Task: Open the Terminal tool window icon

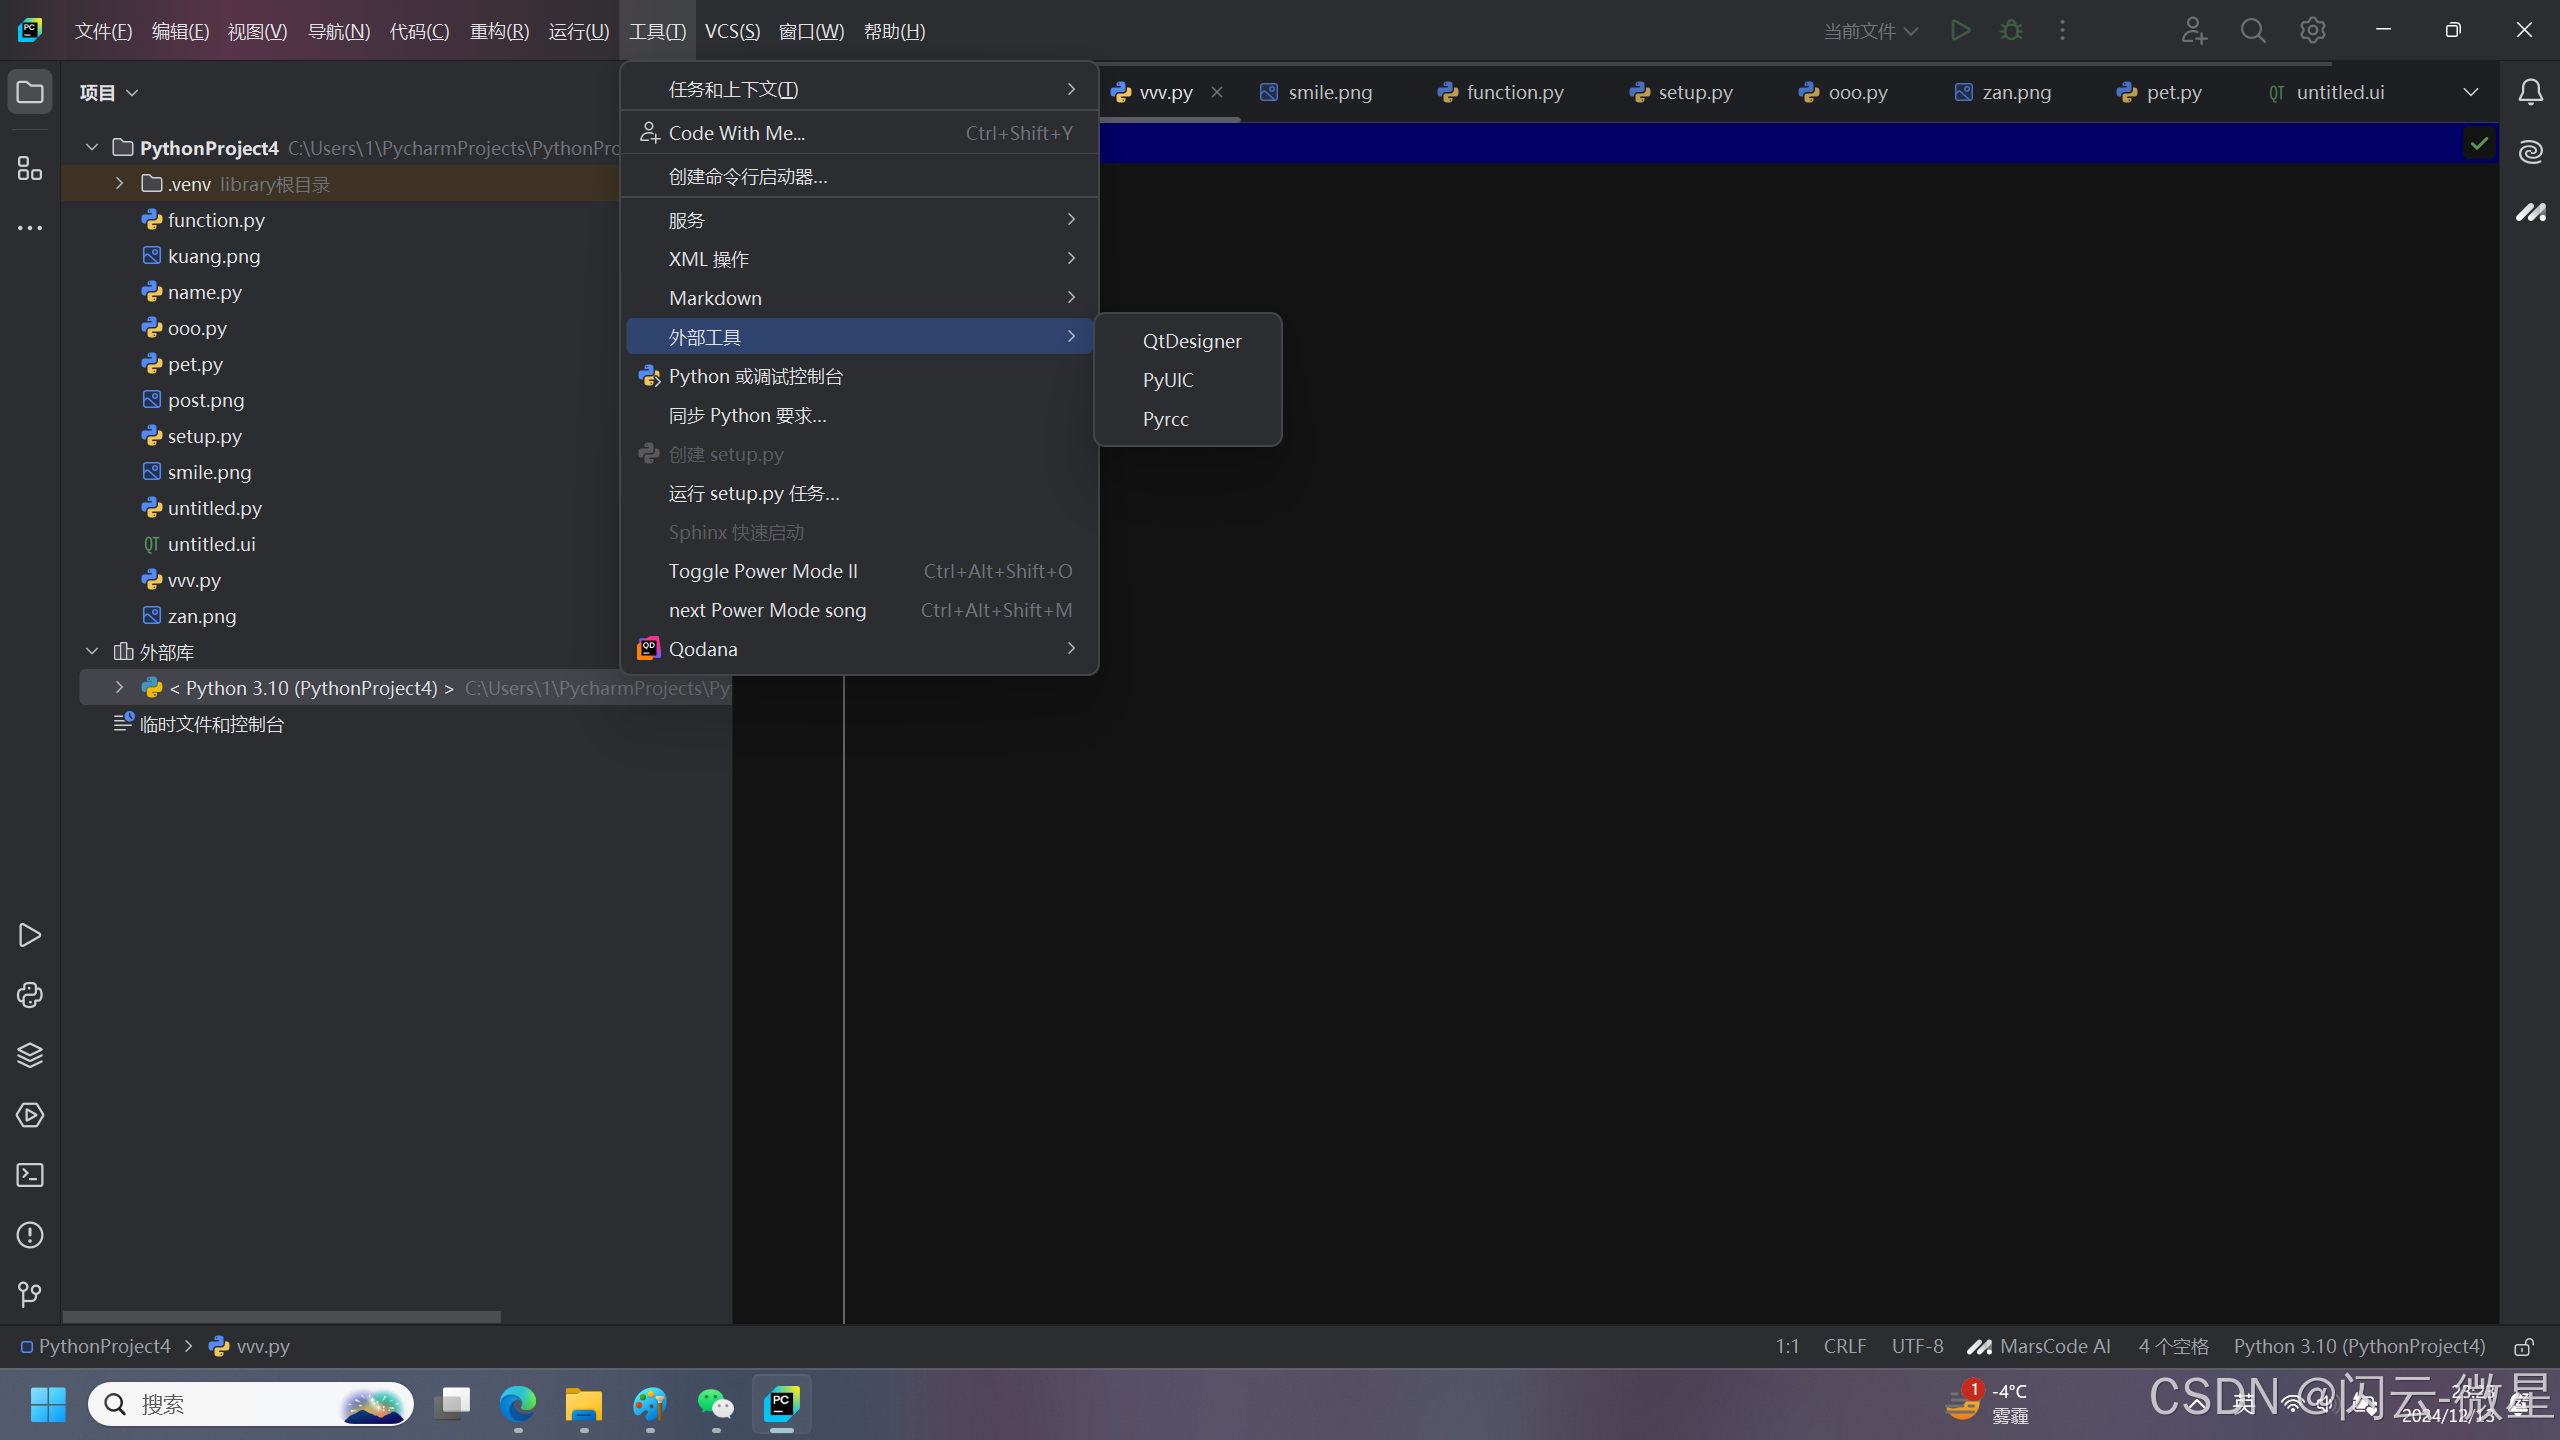Action: tap(30, 1175)
